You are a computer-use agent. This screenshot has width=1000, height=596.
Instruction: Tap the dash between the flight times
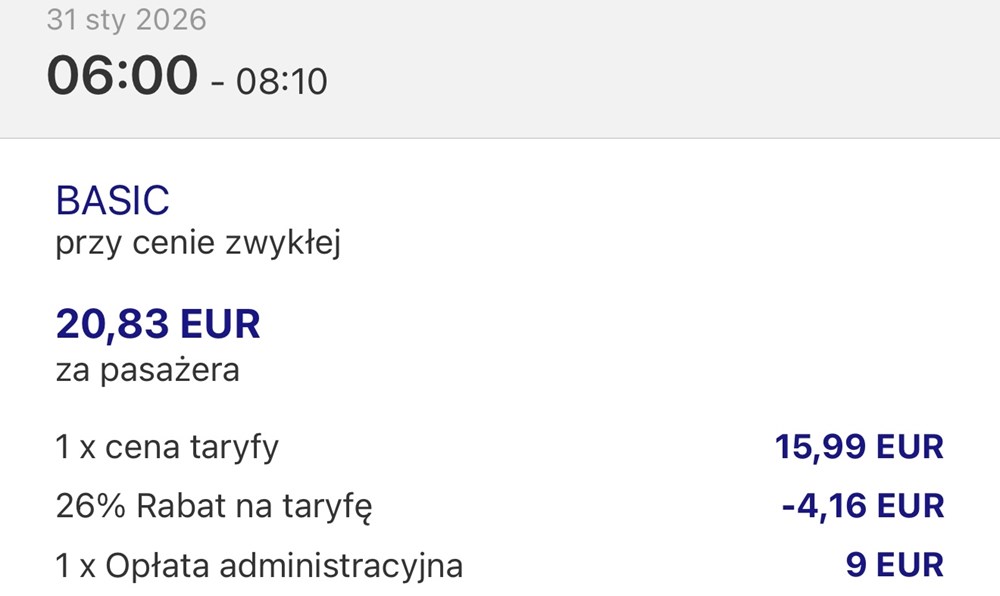(217, 82)
